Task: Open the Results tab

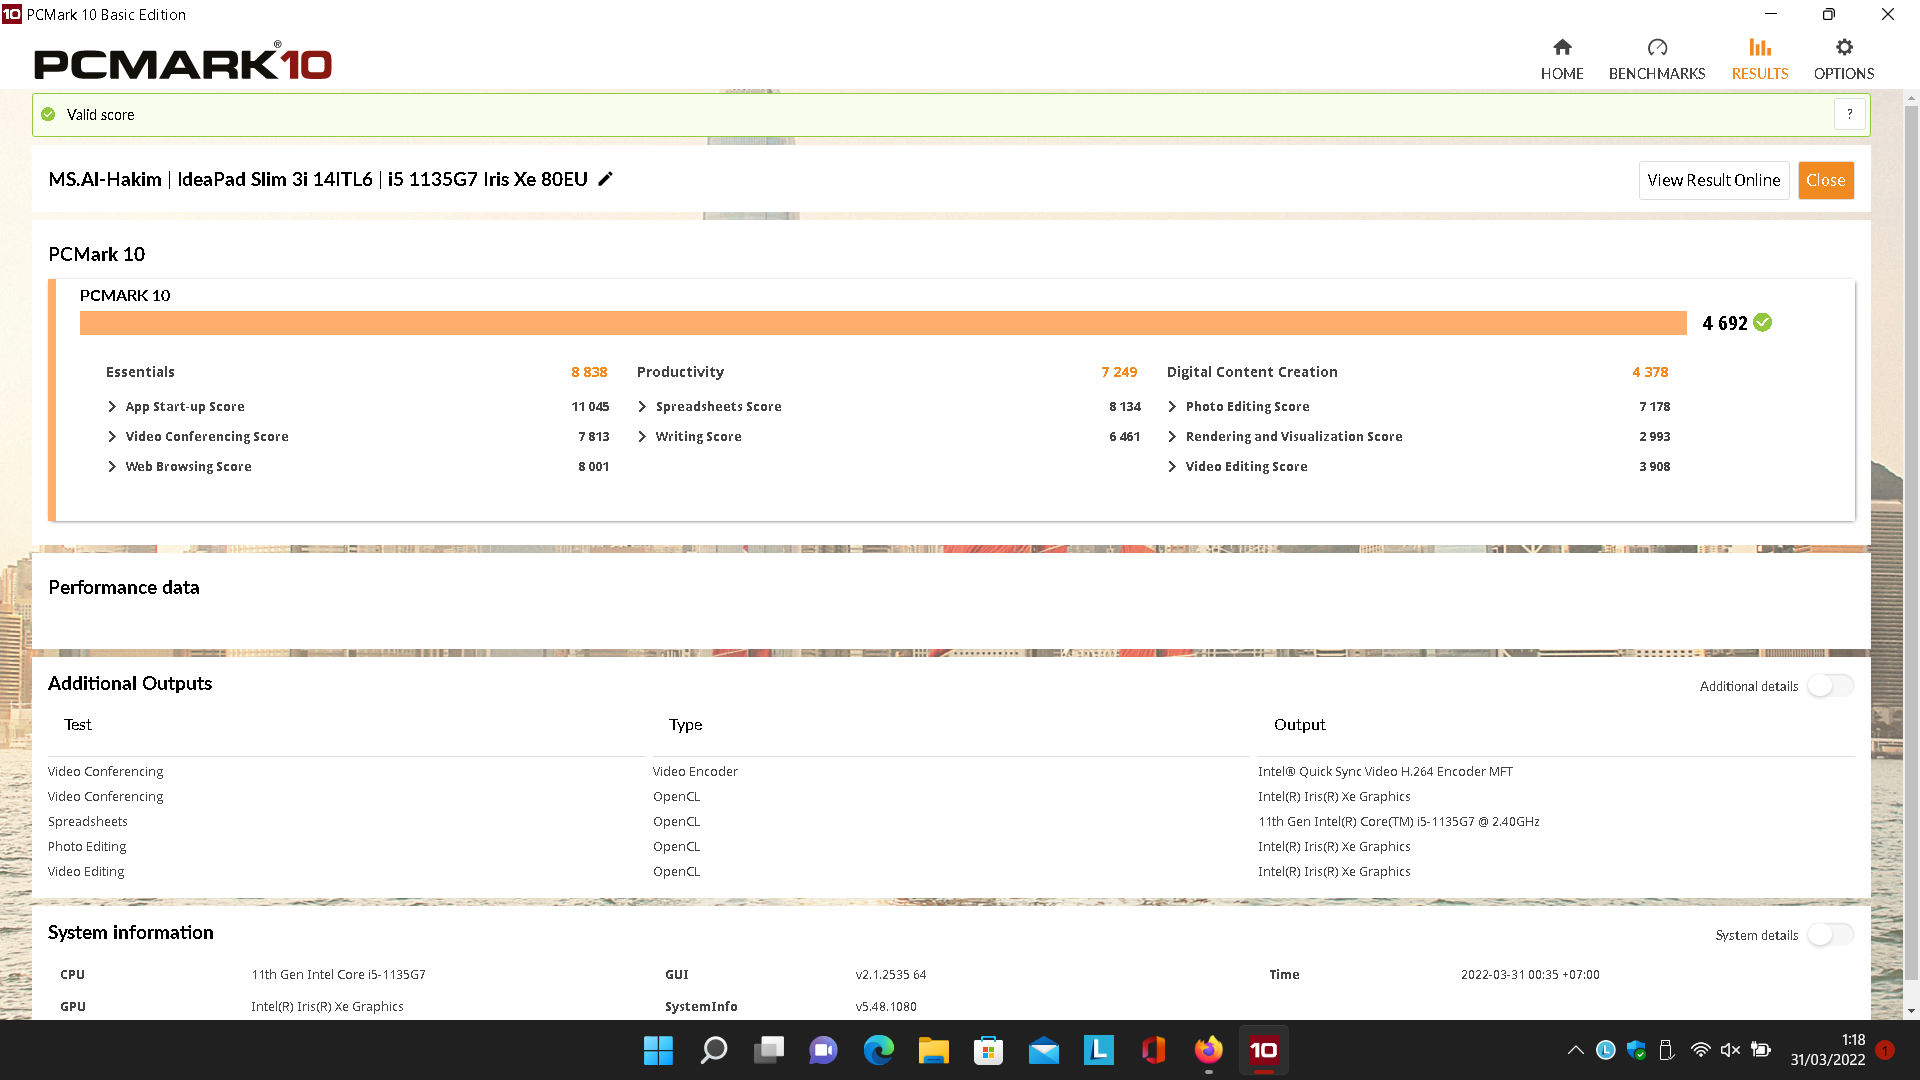Action: pyautogui.click(x=1760, y=60)
